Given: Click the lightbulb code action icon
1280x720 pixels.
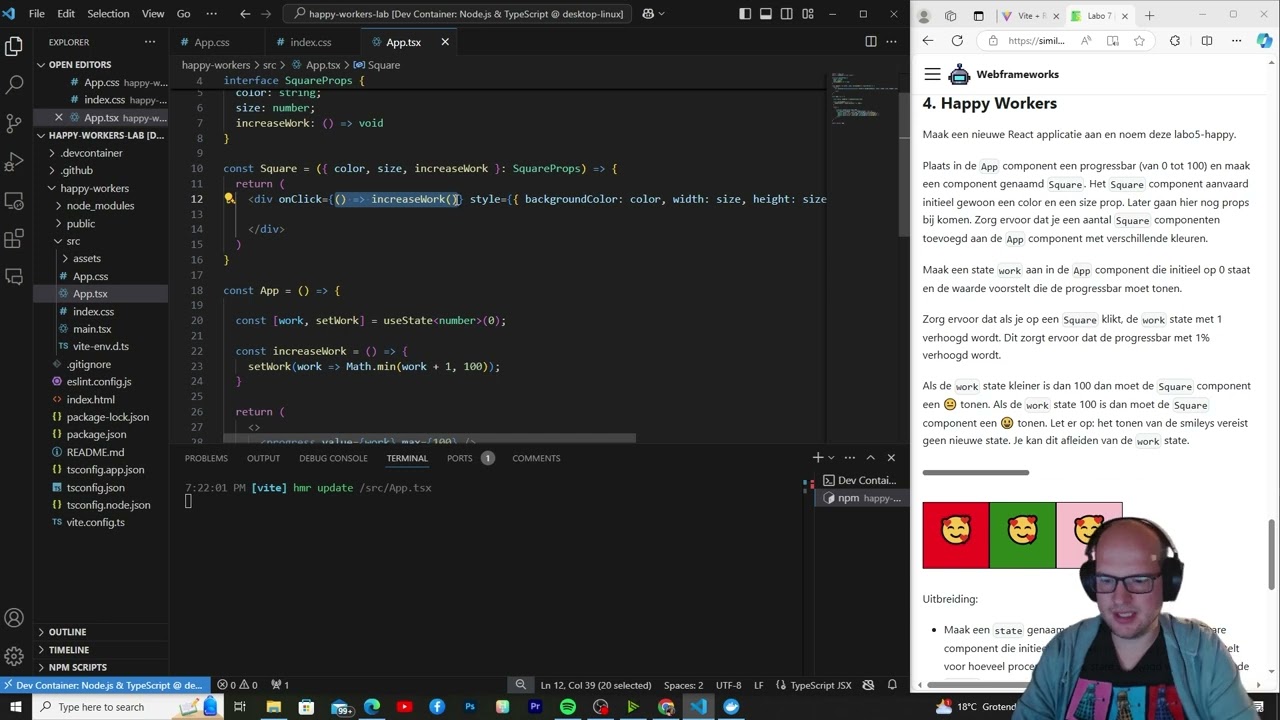Looking at the screenshot, I should point(229,198).
